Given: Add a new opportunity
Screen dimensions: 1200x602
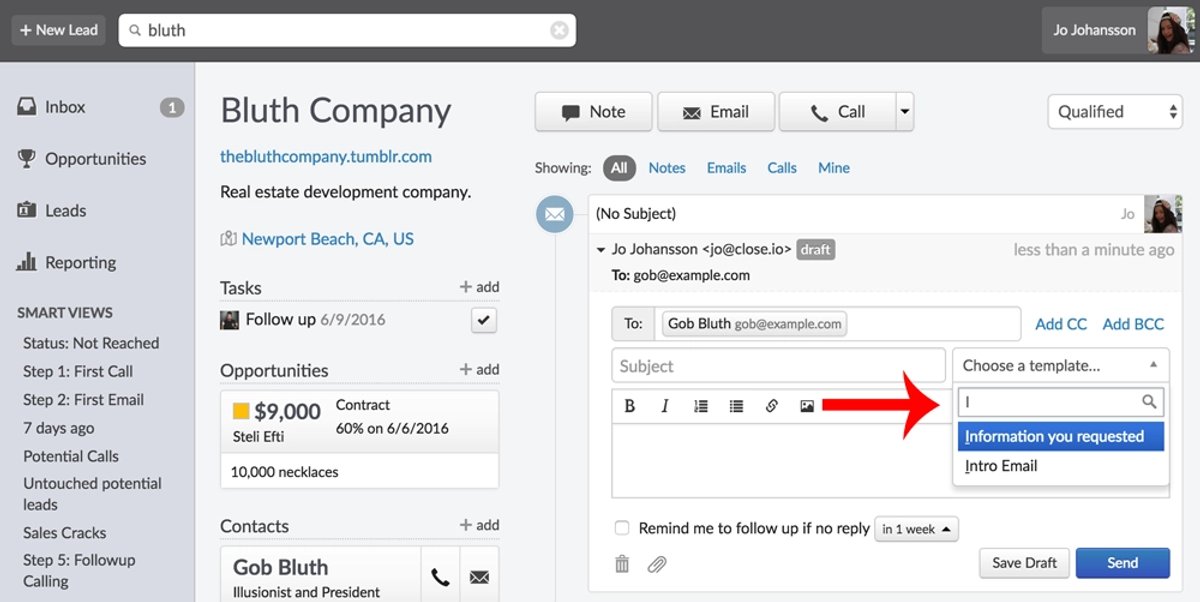Looking at the screenshot, I should click(479, 369).
